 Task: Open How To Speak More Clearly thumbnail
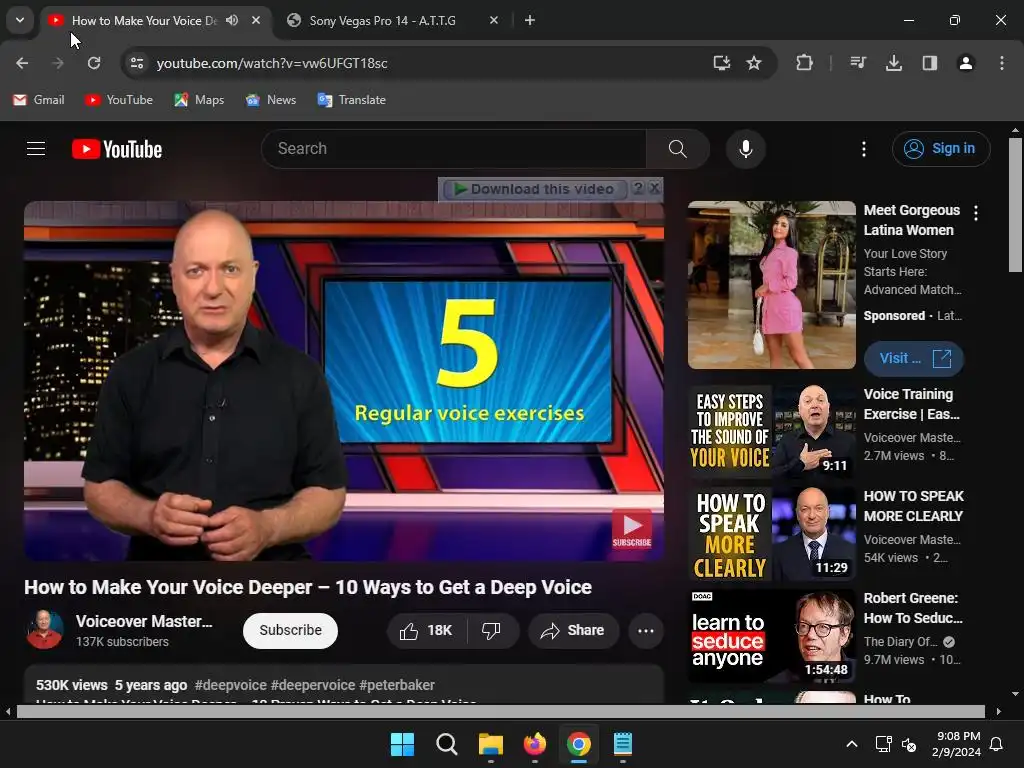pos(771,533)
